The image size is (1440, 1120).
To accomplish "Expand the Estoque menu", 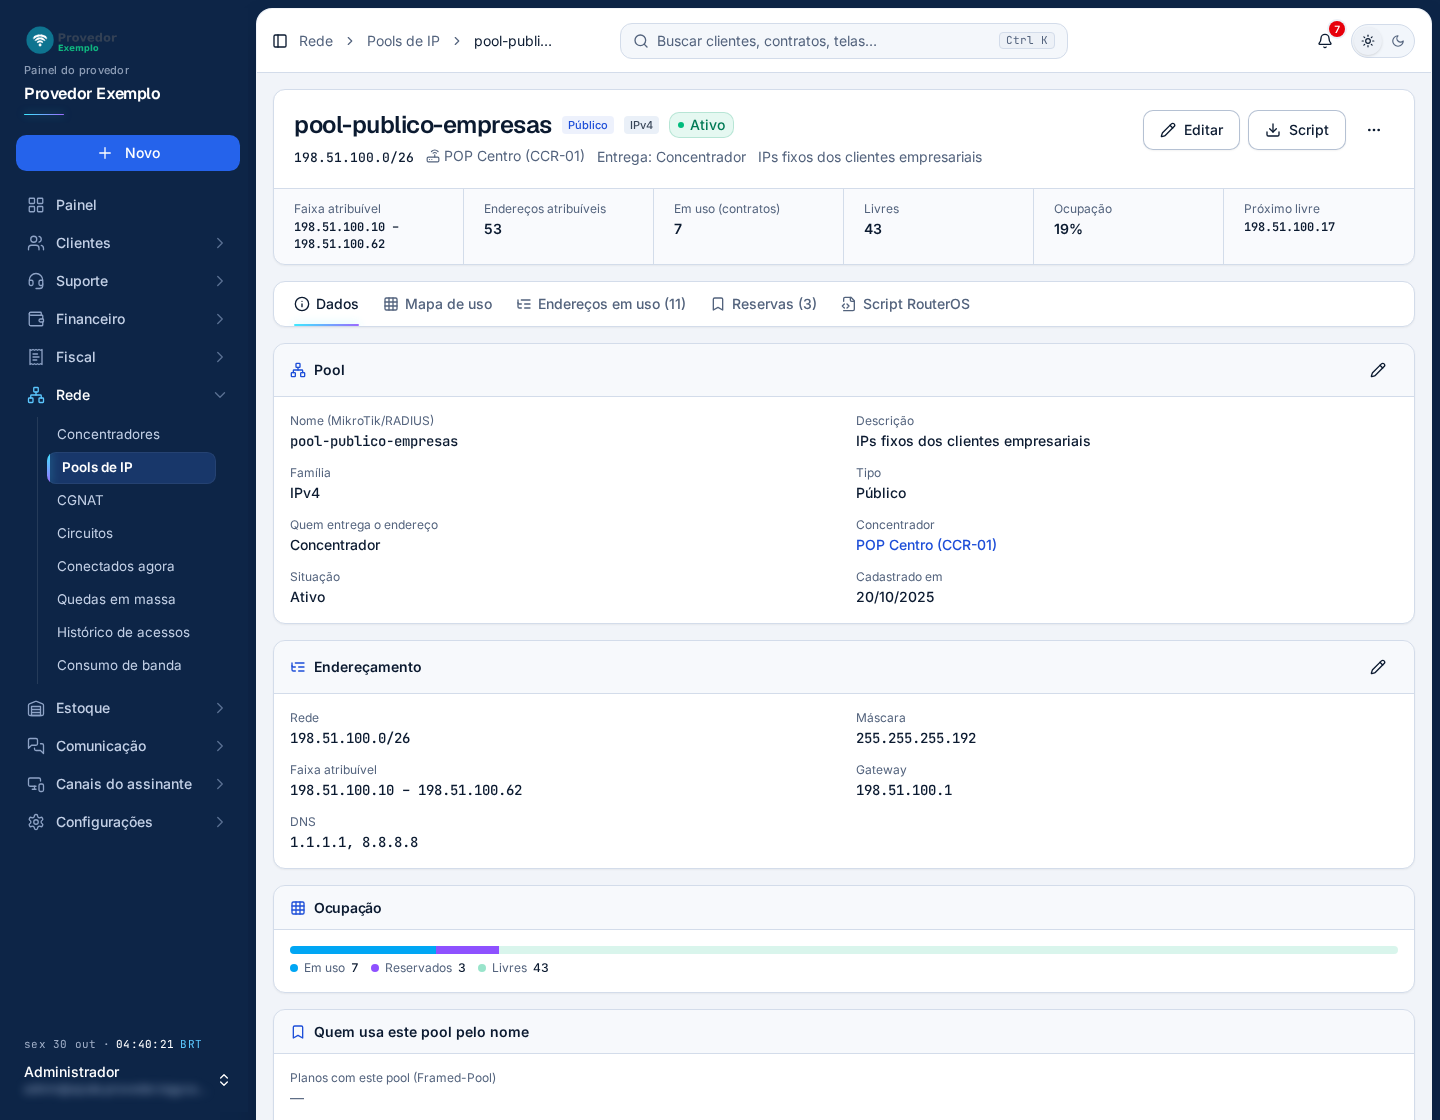I will pos(128,708).
